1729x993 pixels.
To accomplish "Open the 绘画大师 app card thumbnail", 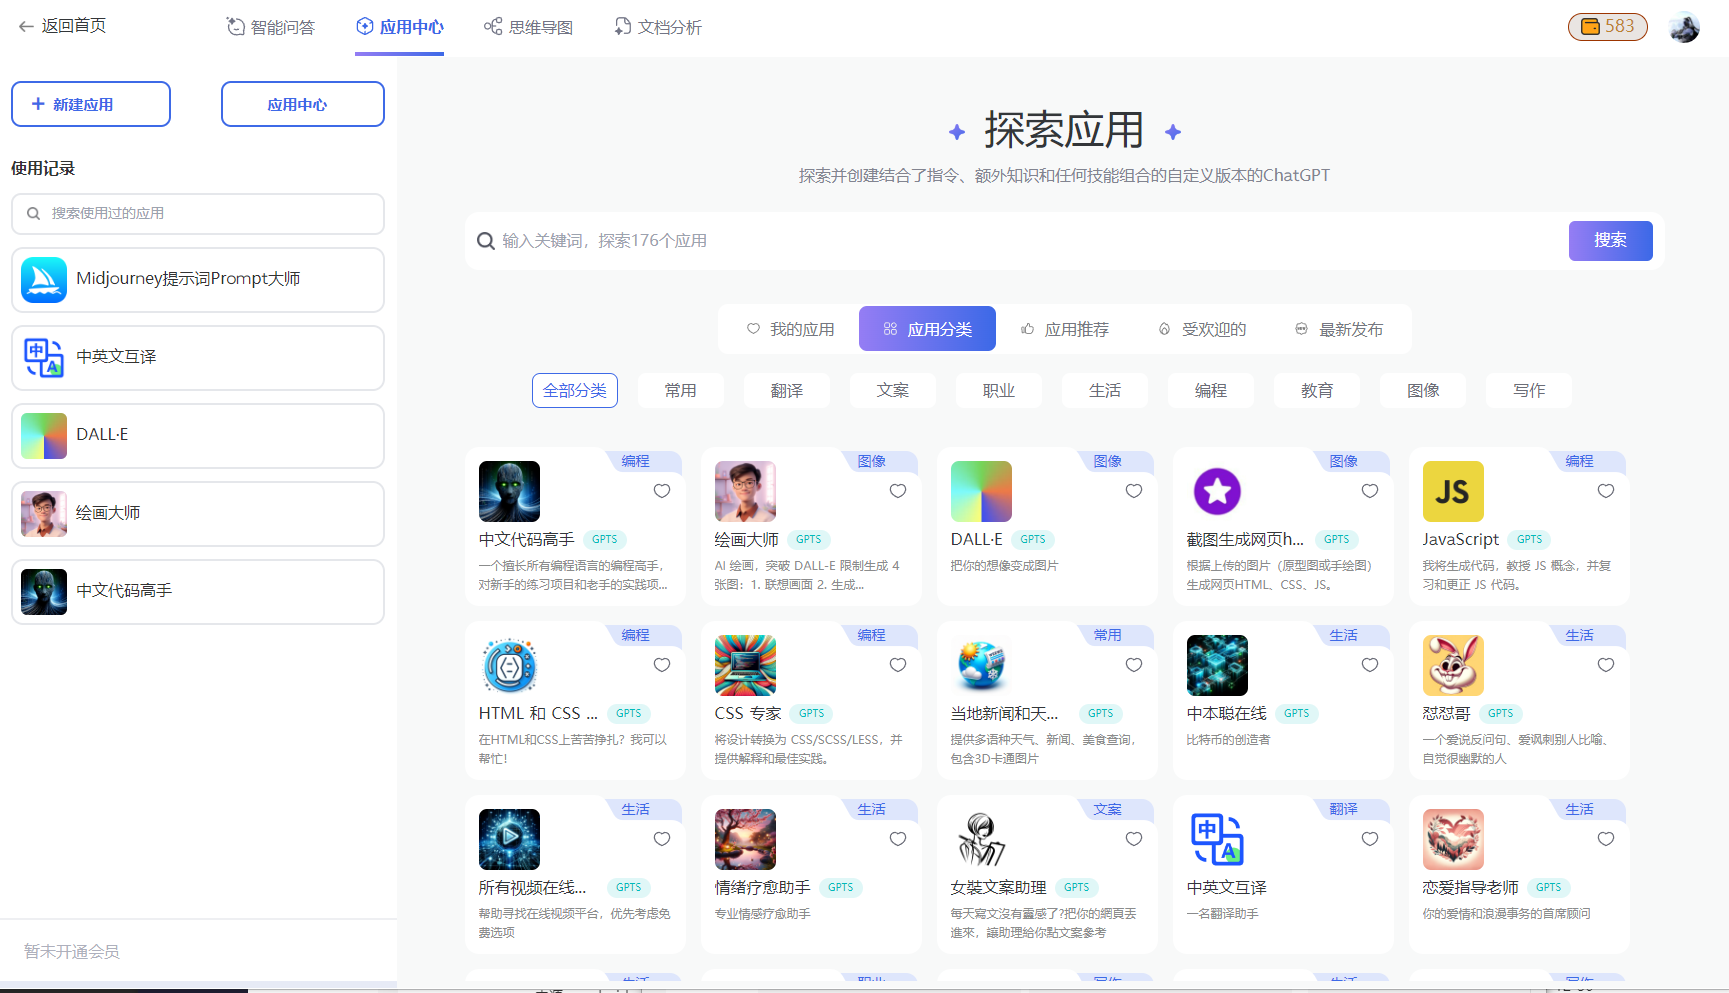I will 745,491.
